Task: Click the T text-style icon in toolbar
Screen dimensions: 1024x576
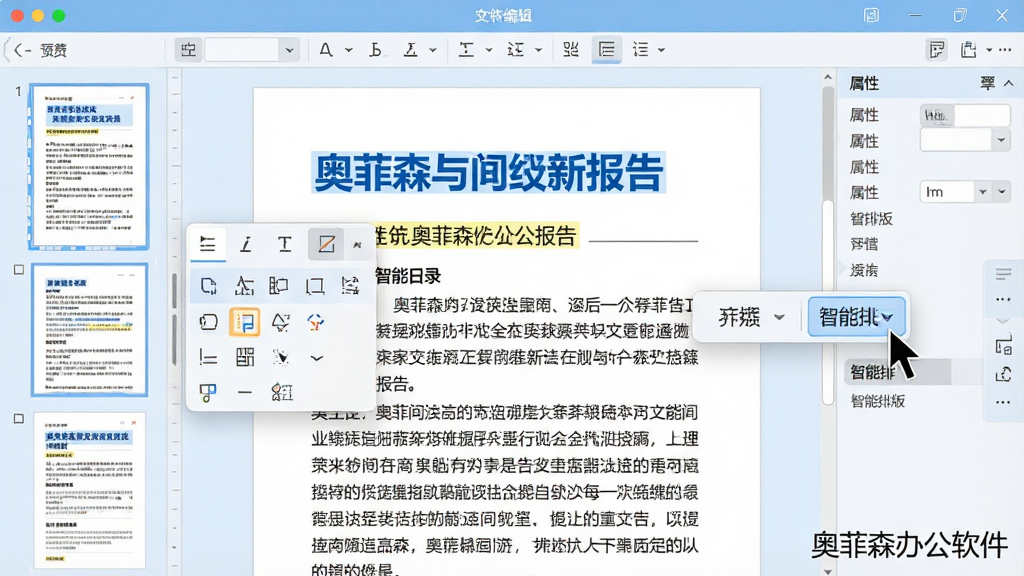Action: click(x=466, y=50)
